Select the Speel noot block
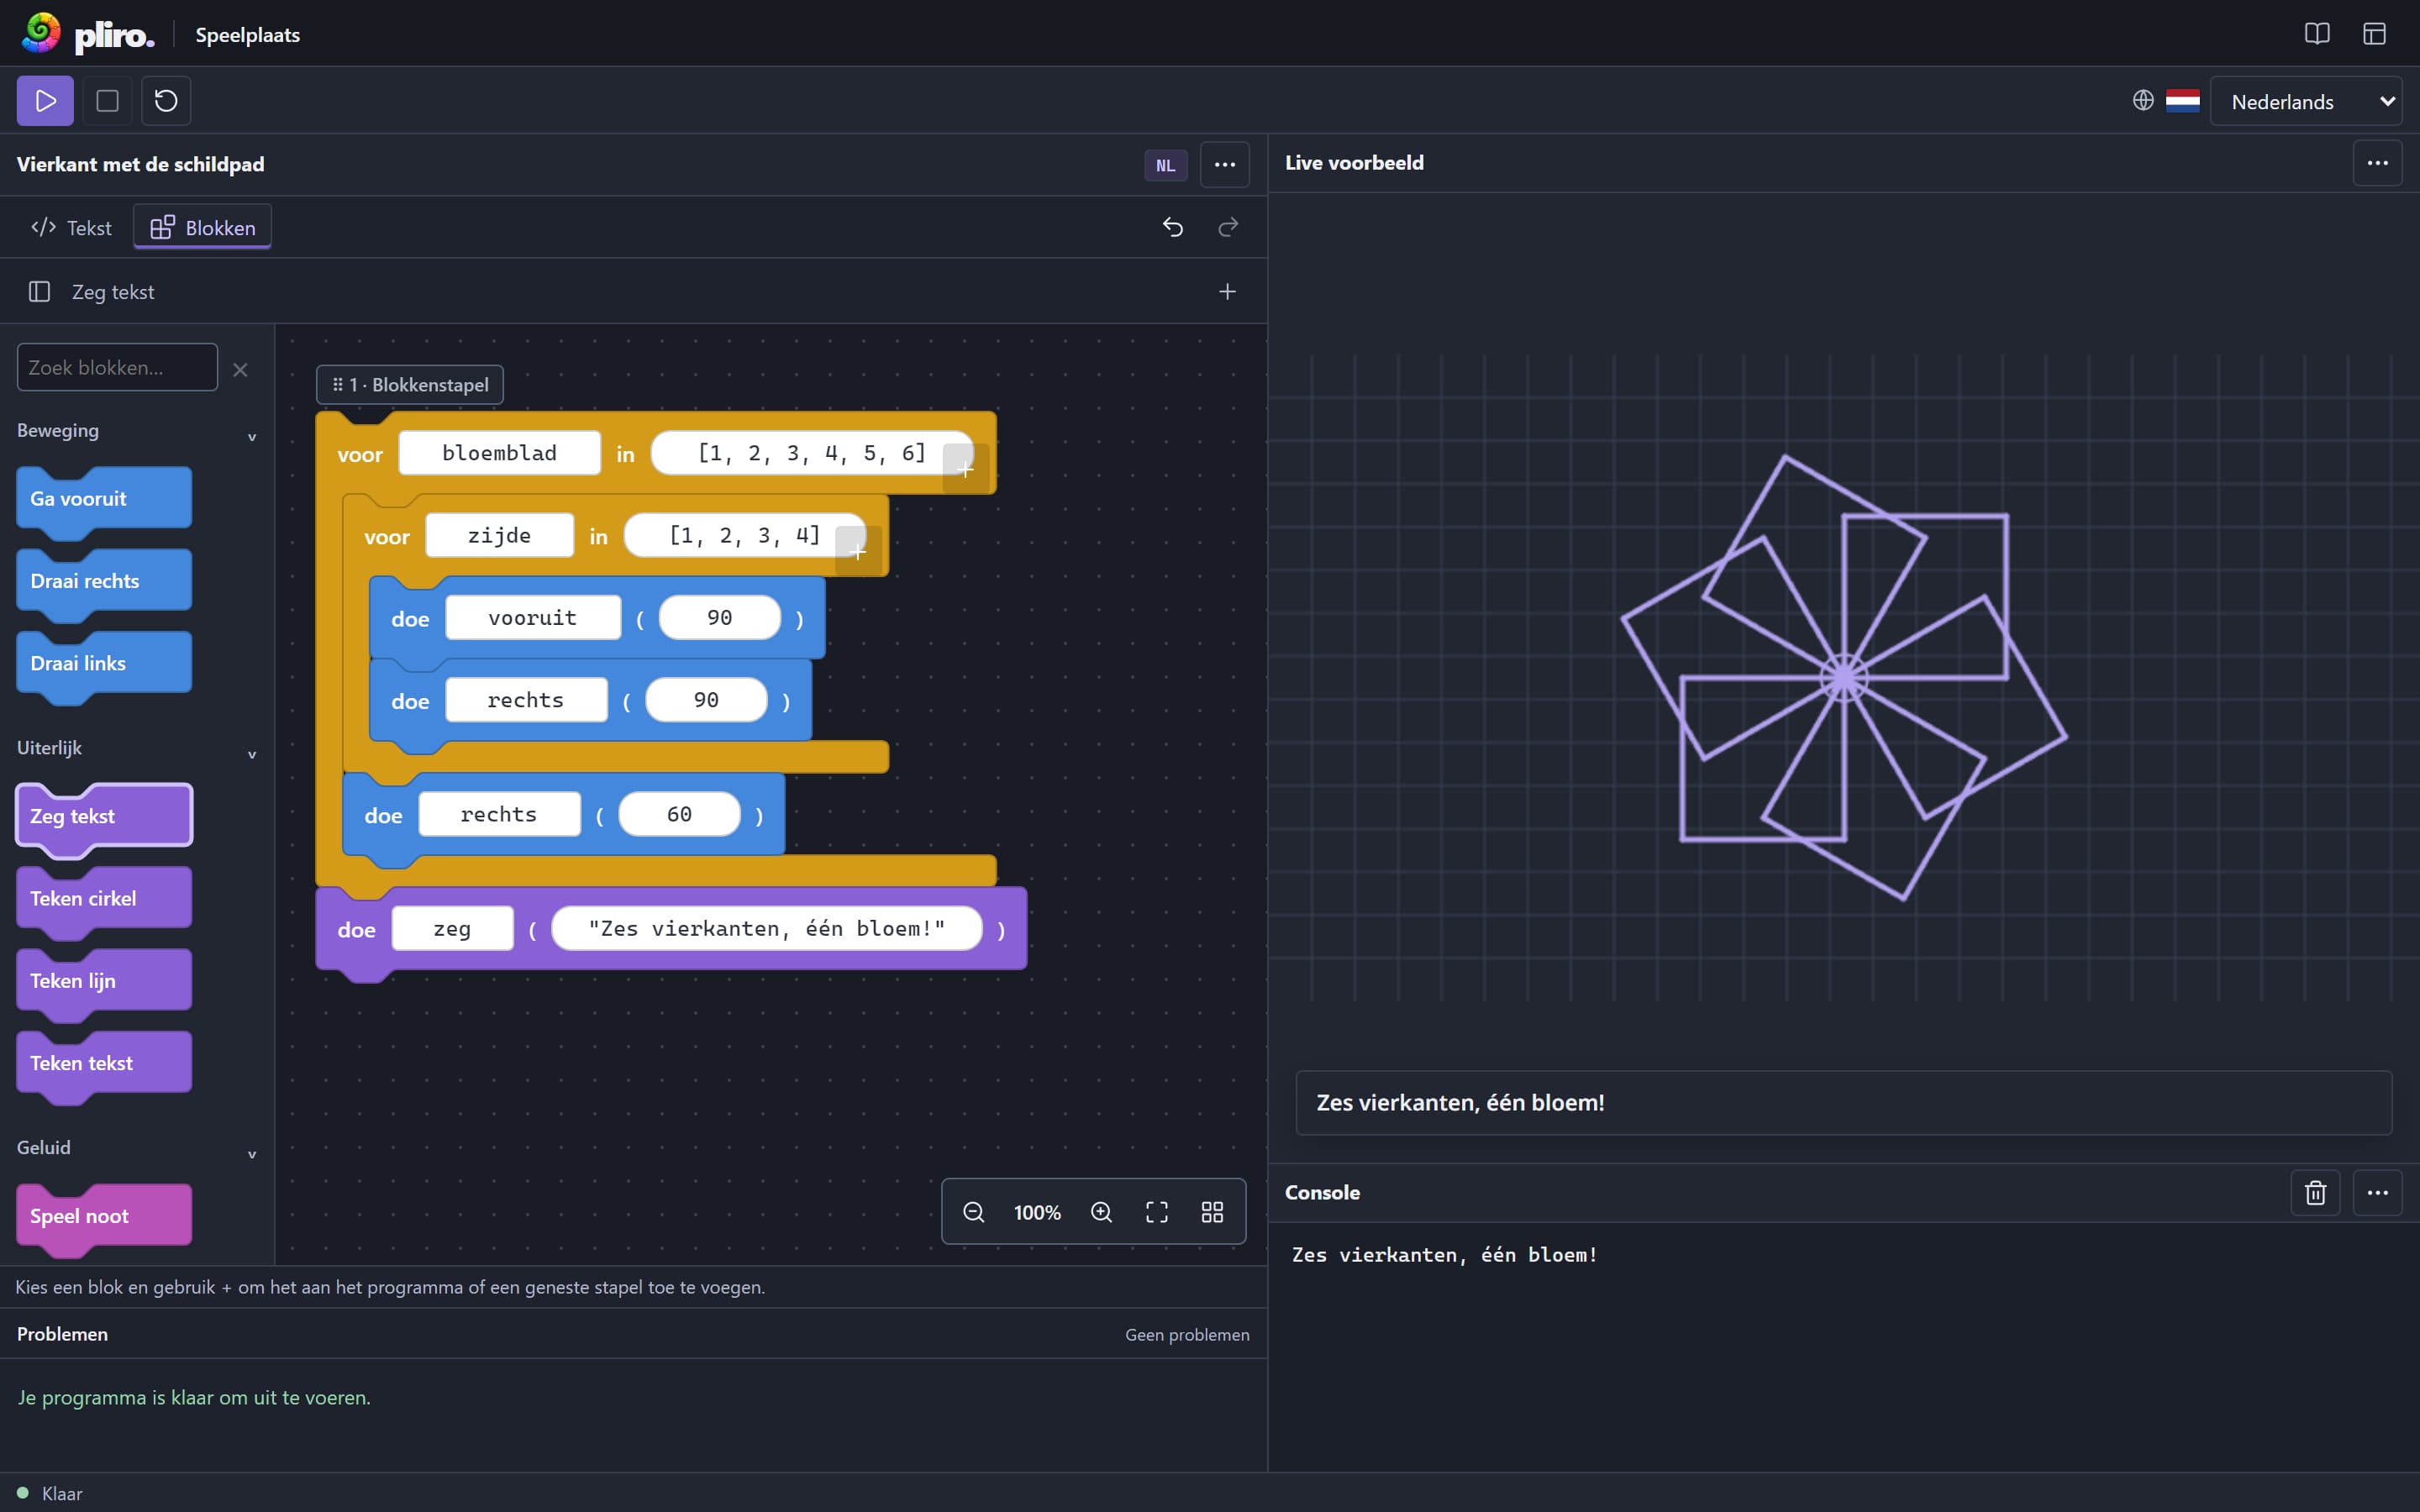2420x1512 pixels. 104,1216
